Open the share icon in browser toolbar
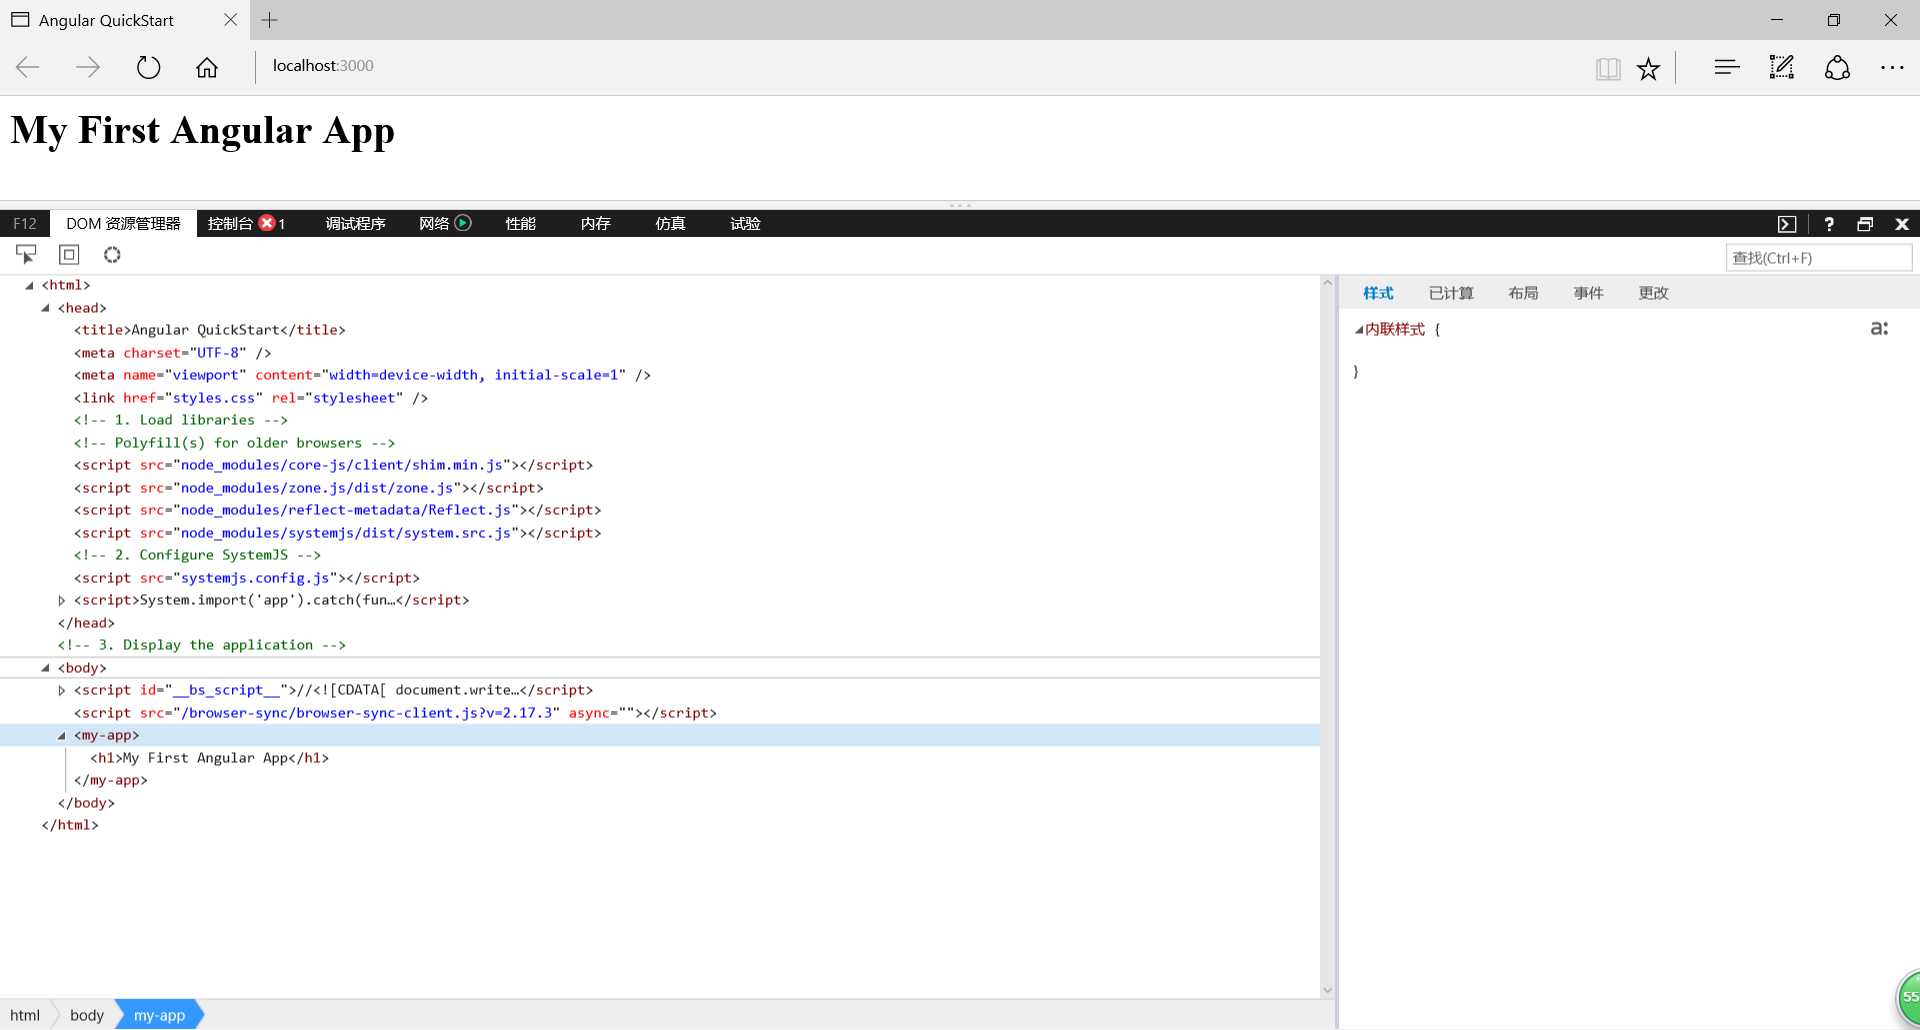Viewport: 1920px width, 1030px height. tap(1837, 67)
